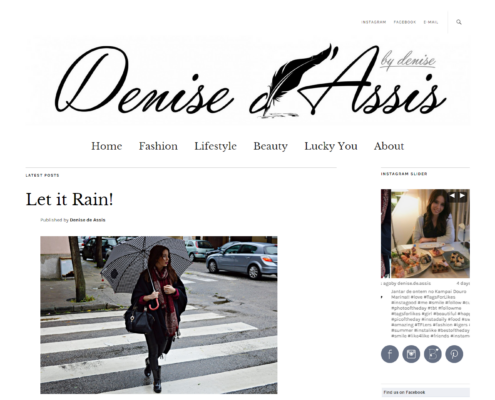This screenshot has height=400, width=495.
Task: Show next Instagram slider photo
Action: point(462,196)
